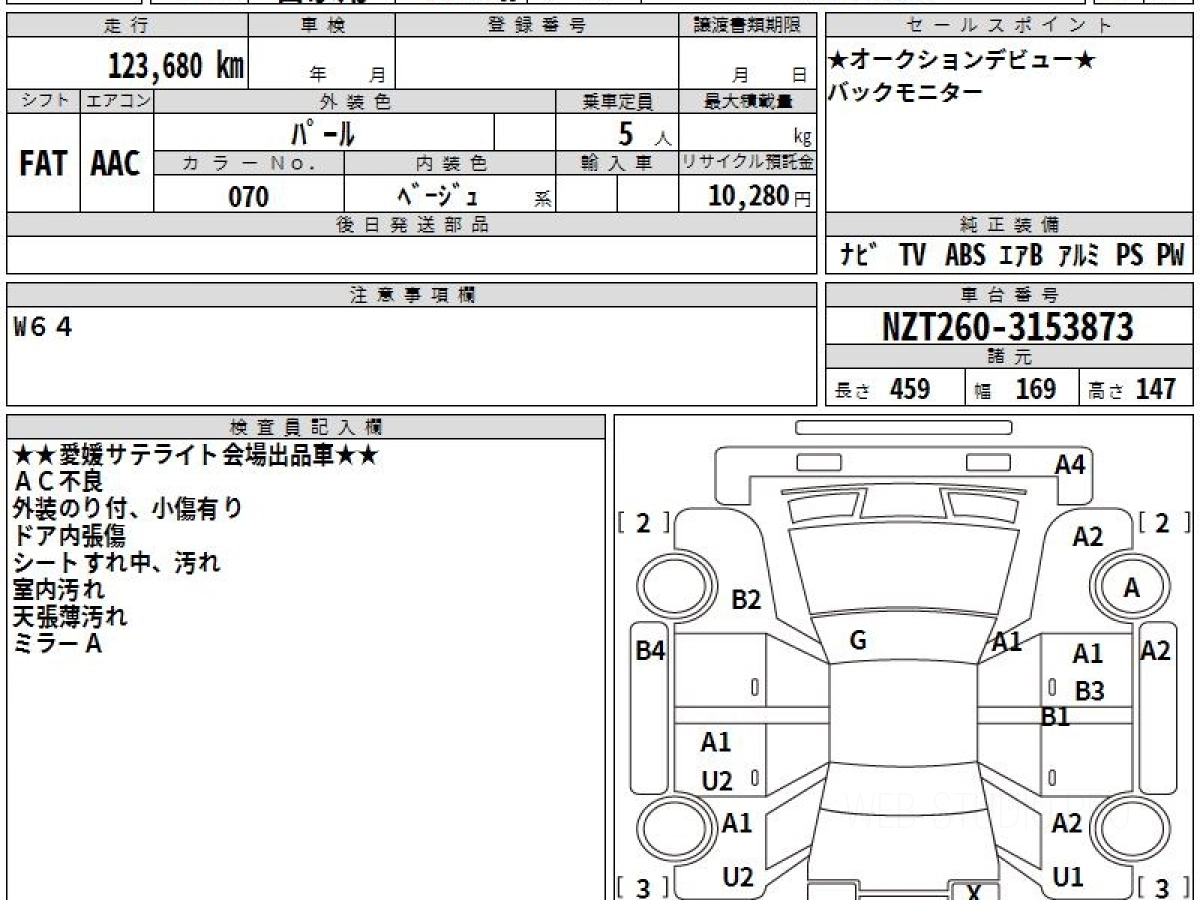
Task: Click the FAT shift value
Action: tap(43, 164)
